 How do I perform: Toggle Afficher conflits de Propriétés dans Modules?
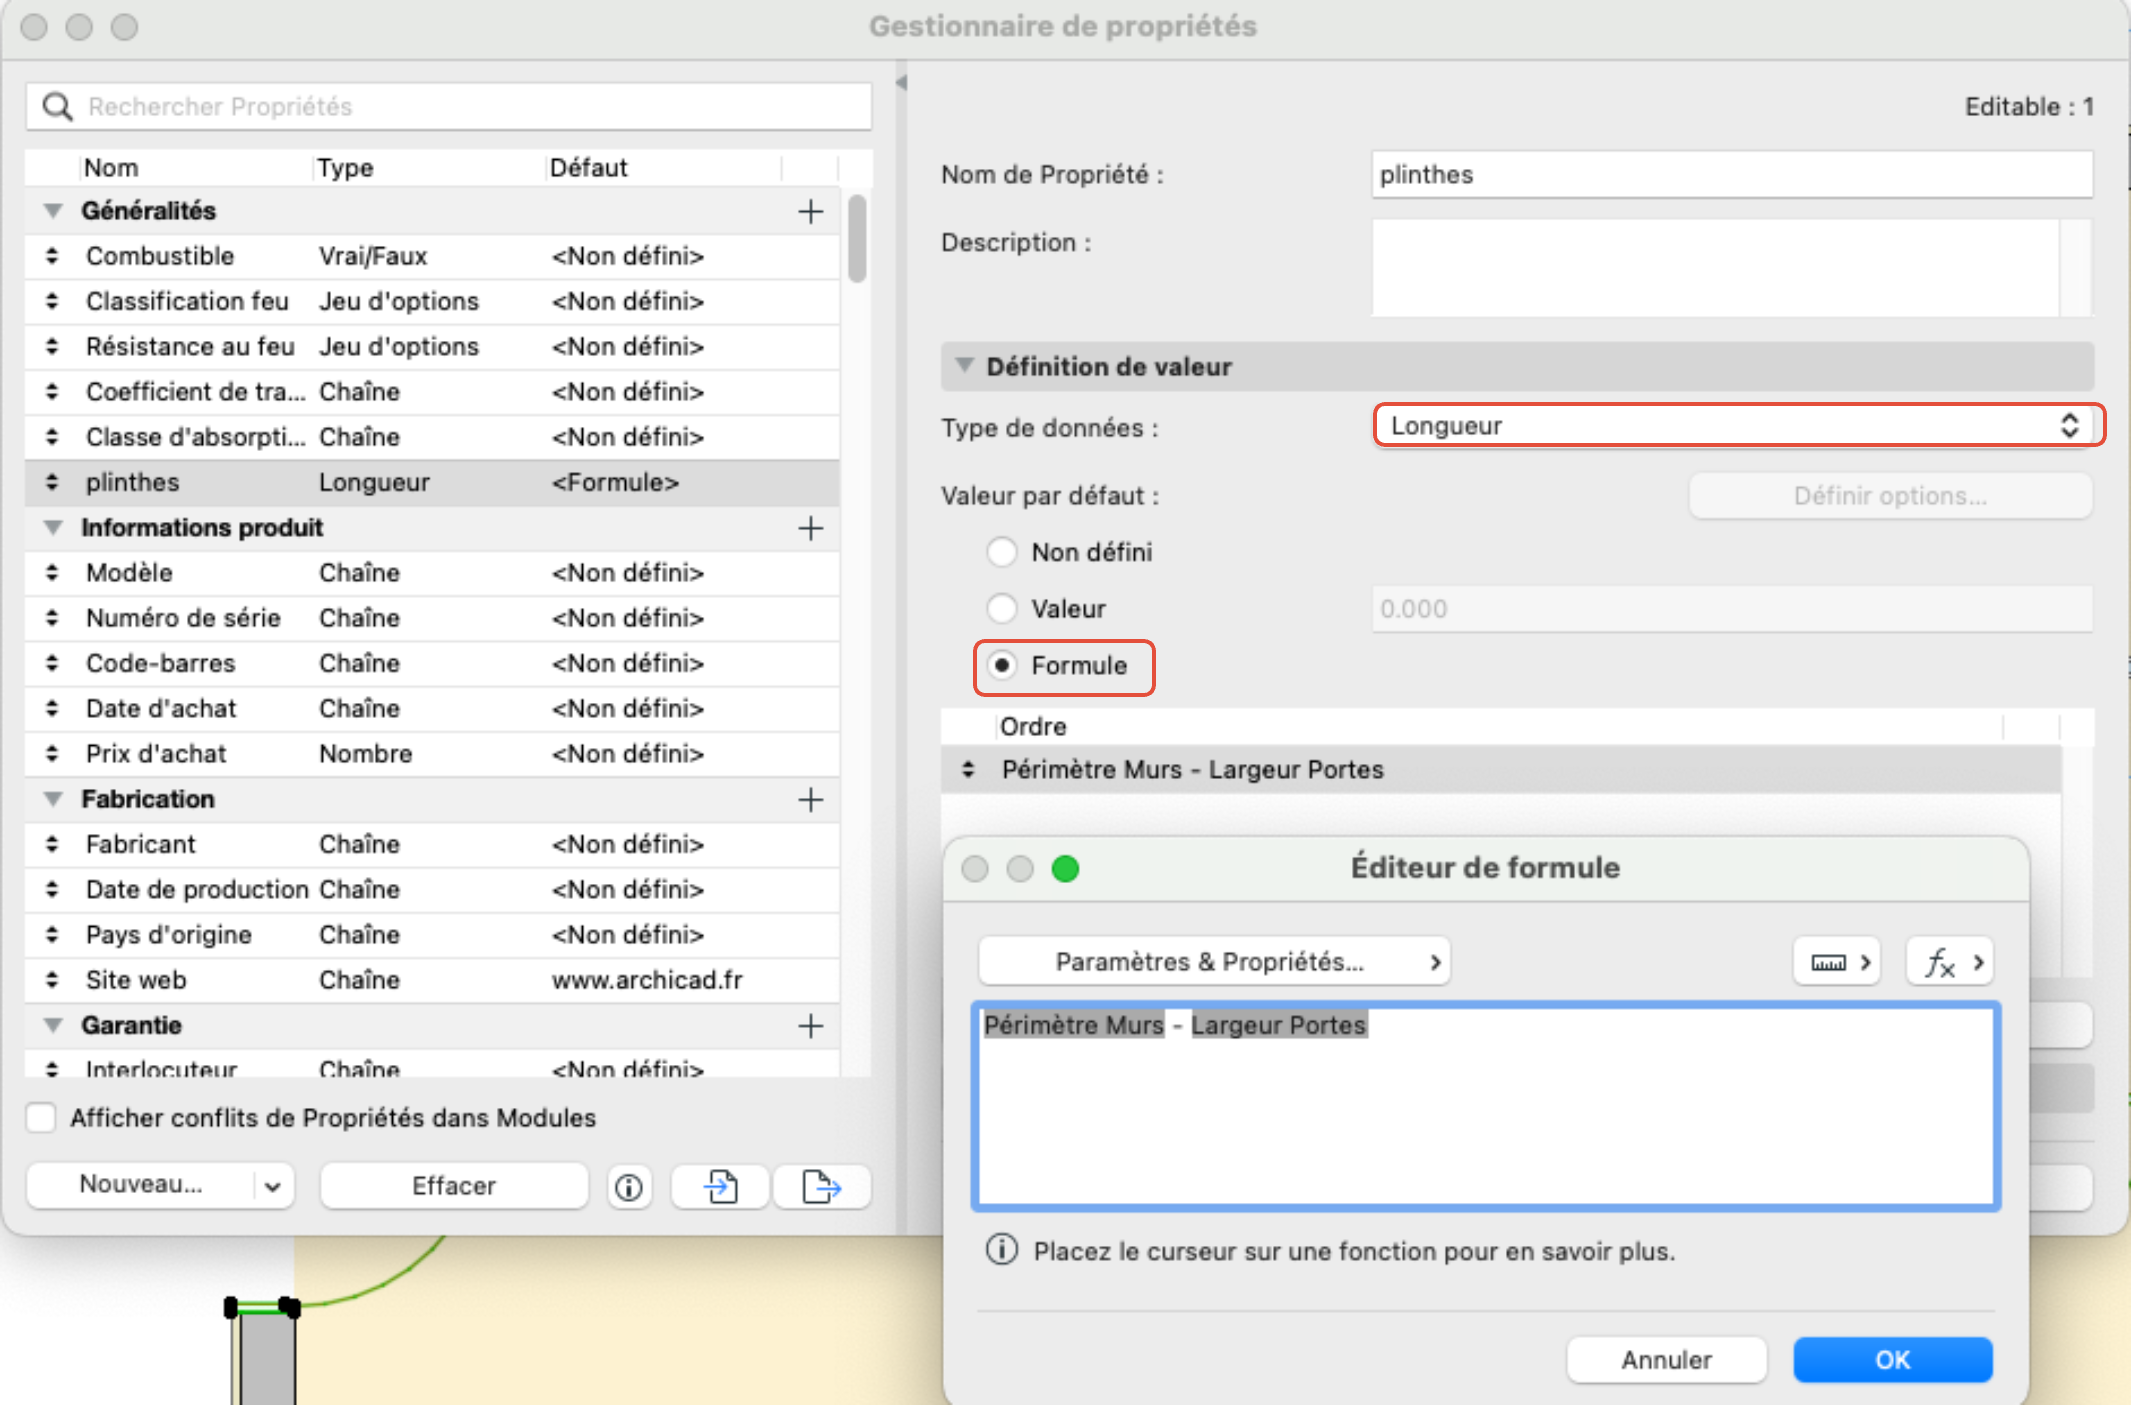pos(41,1117)
